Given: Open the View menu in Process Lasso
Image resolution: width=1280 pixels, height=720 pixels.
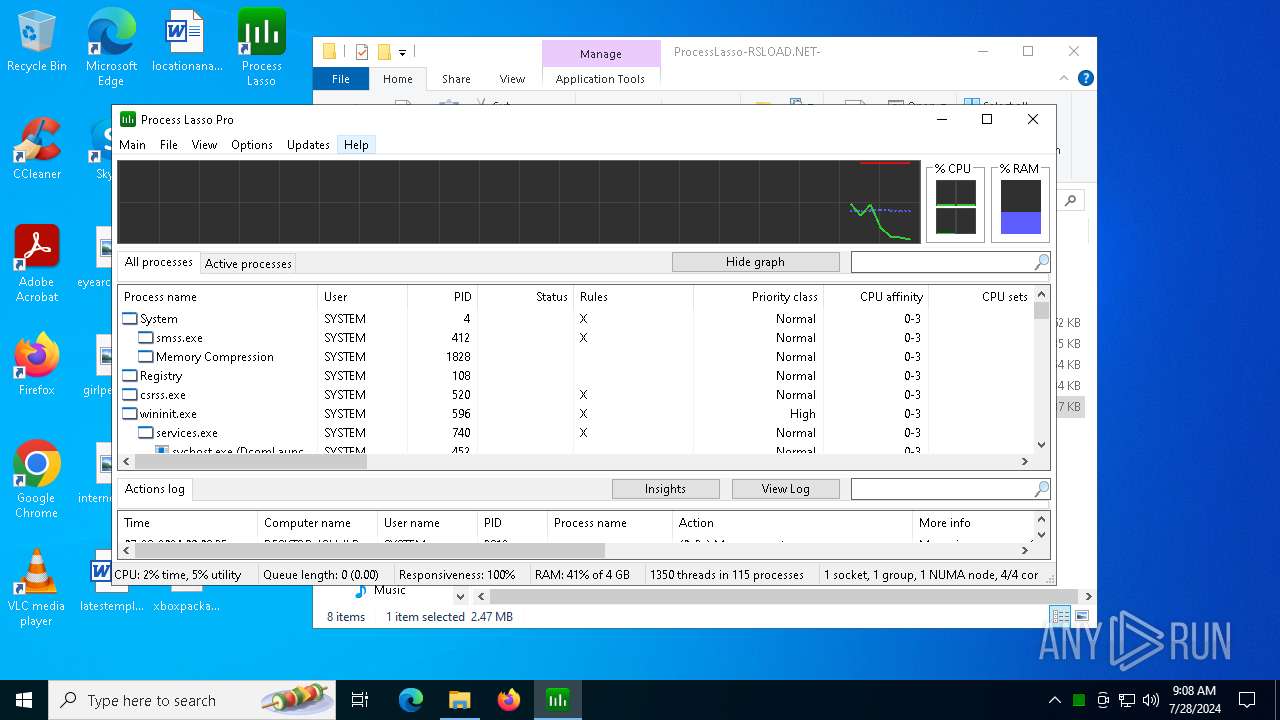Looking at the screenshot, I should (204, 145).
